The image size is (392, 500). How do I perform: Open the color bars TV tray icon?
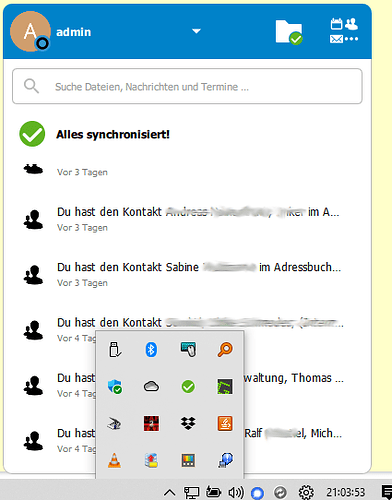[x=188, y=461]
